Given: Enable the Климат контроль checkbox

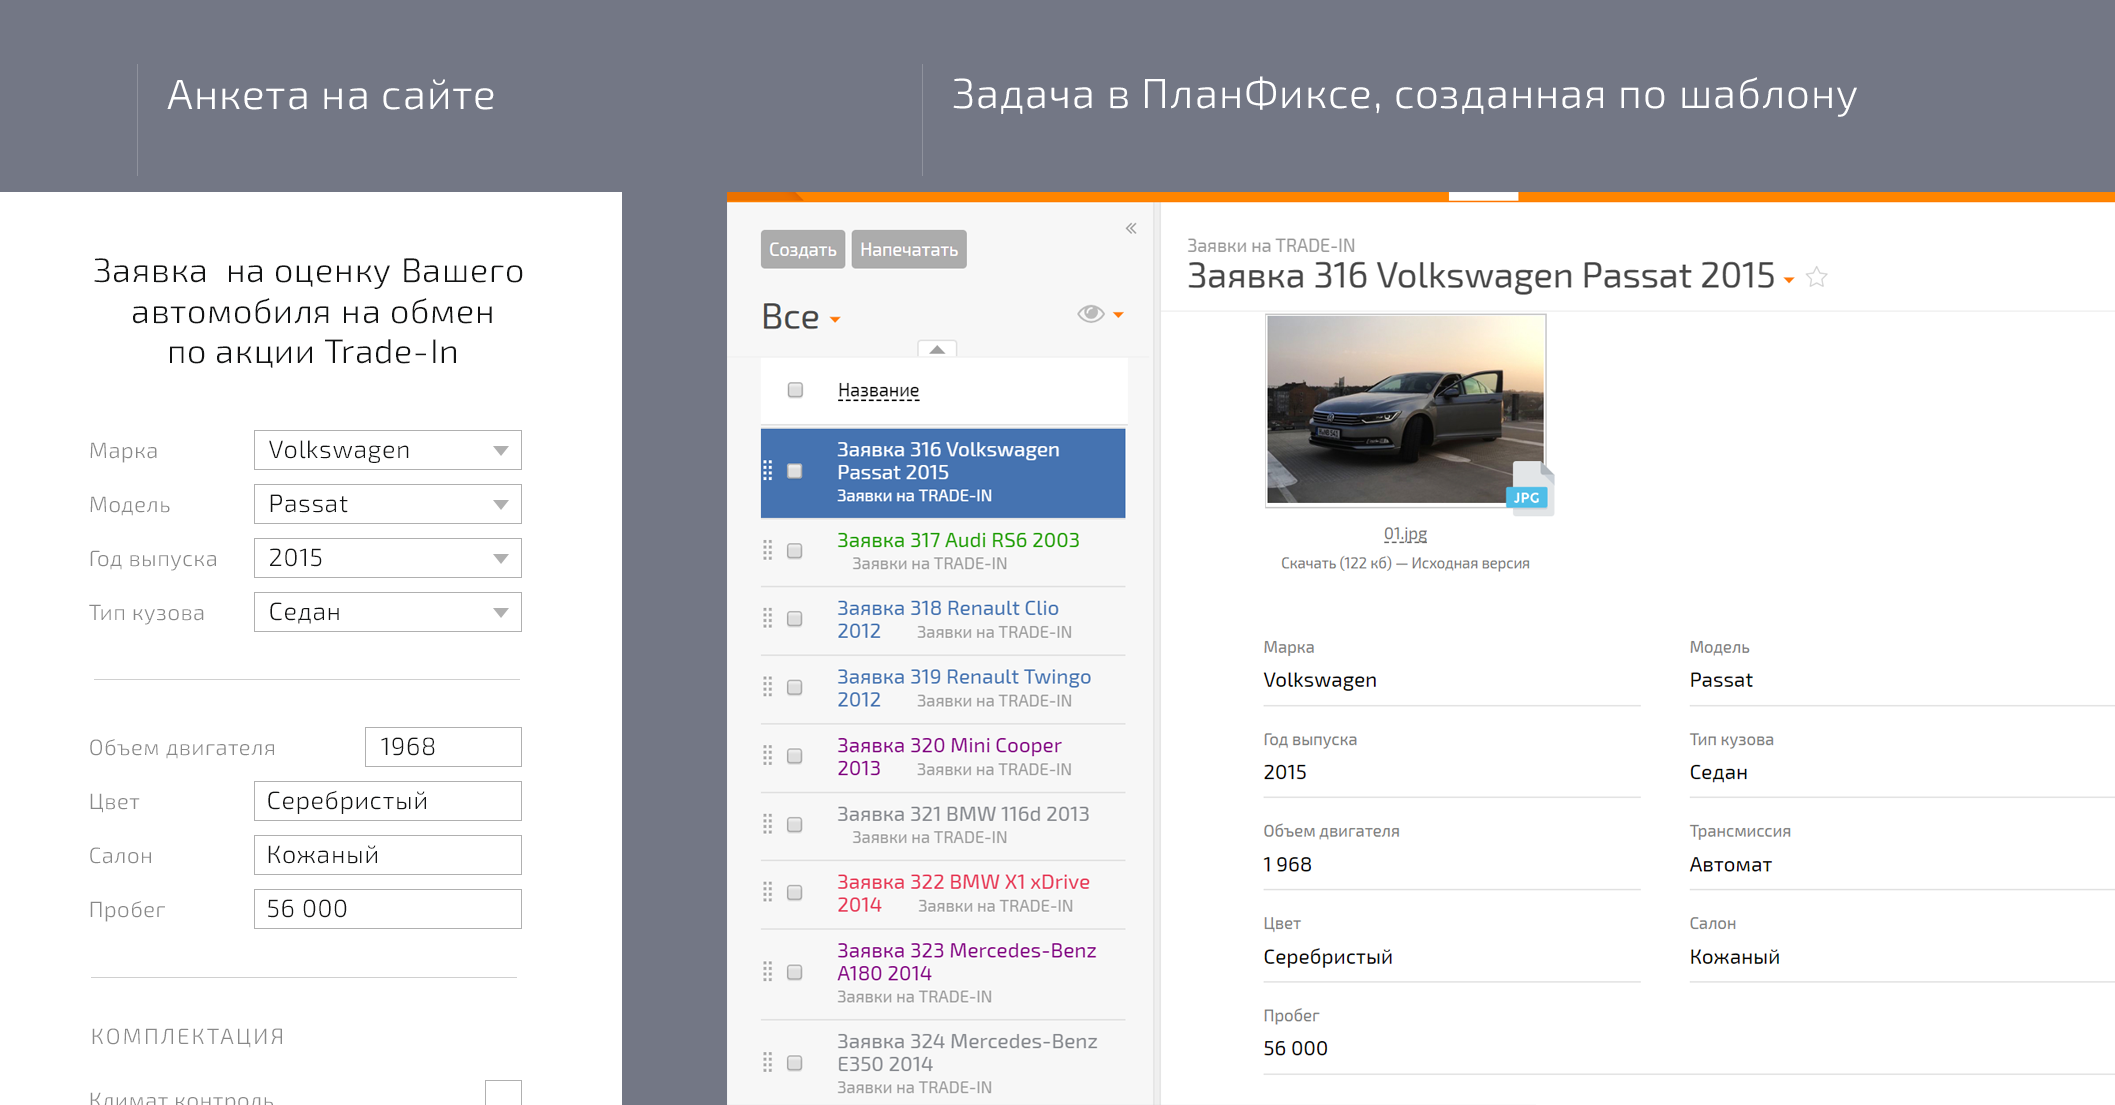Looking at the screenshot, I should [503, 1093].
